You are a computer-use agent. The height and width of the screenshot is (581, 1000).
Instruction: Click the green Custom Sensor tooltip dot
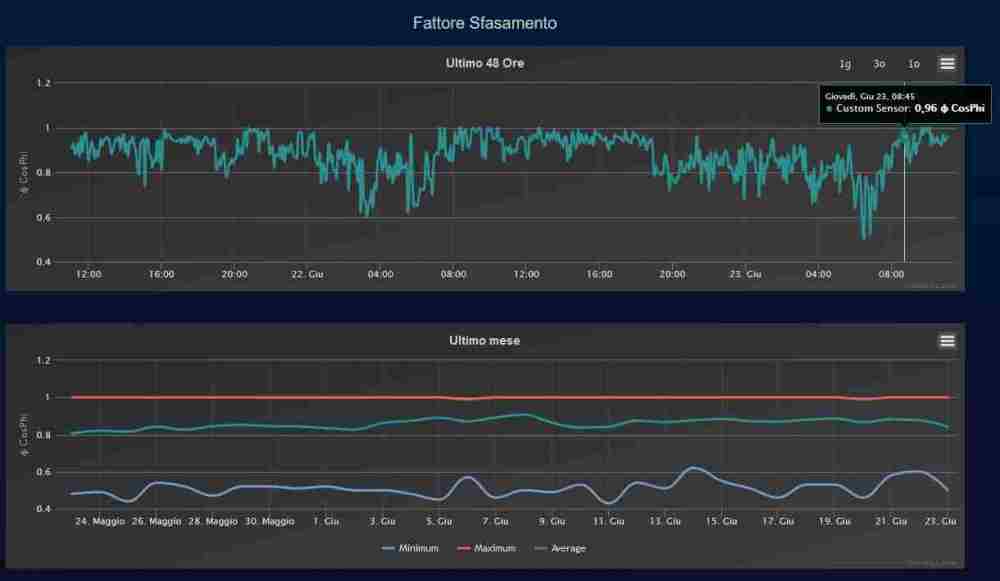click(829, 108)
